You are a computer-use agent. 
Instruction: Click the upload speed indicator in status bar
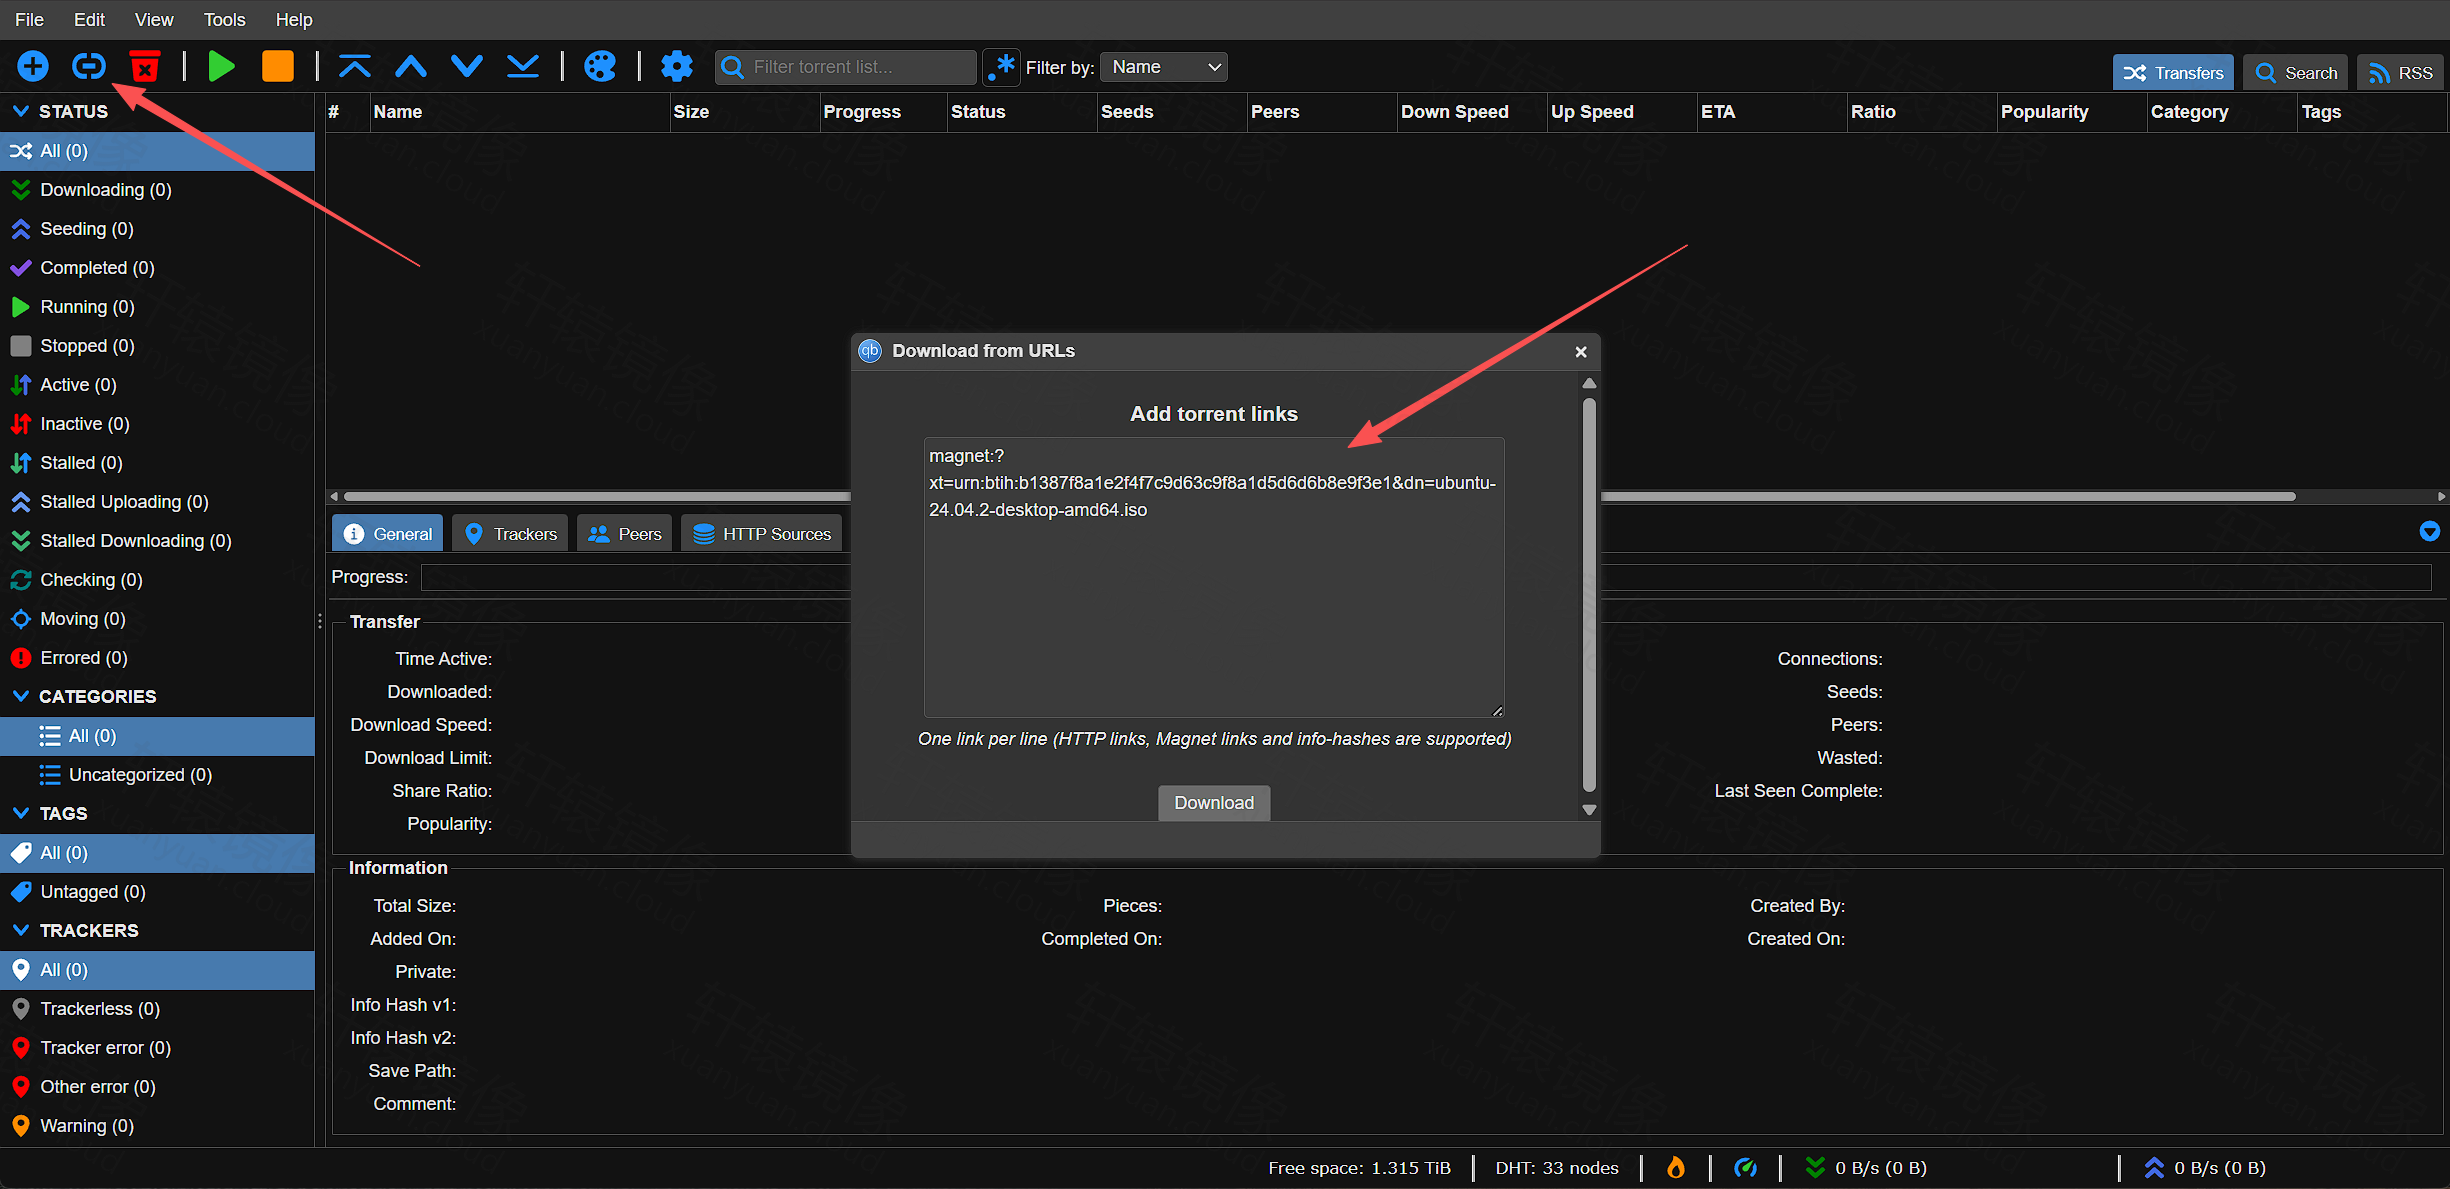(2206, 1168)
